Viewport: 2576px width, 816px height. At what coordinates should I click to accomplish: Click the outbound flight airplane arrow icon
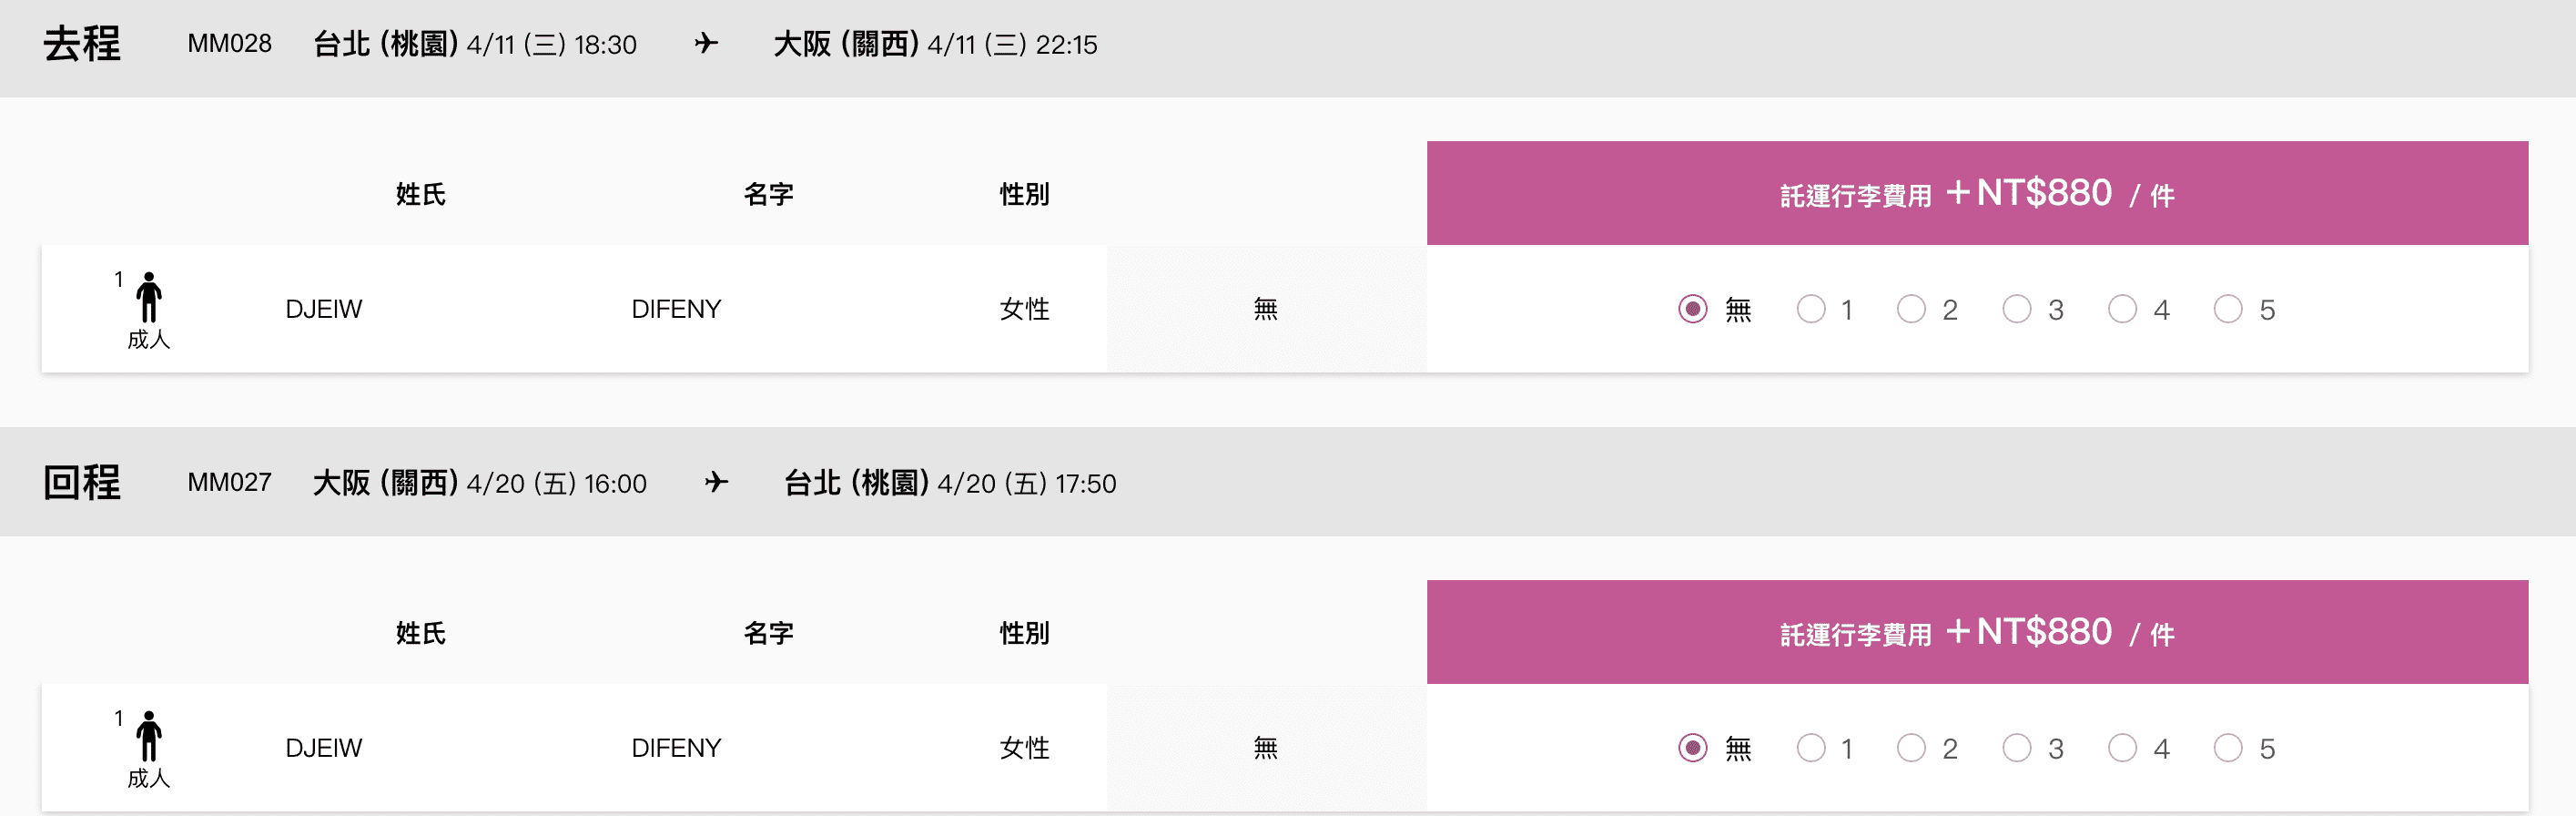706,43
